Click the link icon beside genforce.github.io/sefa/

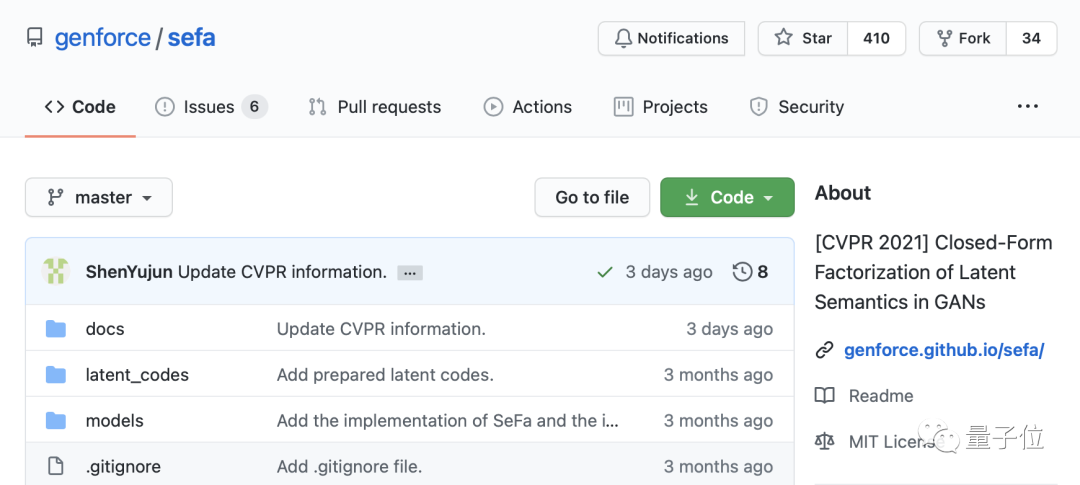coord(824,350)
